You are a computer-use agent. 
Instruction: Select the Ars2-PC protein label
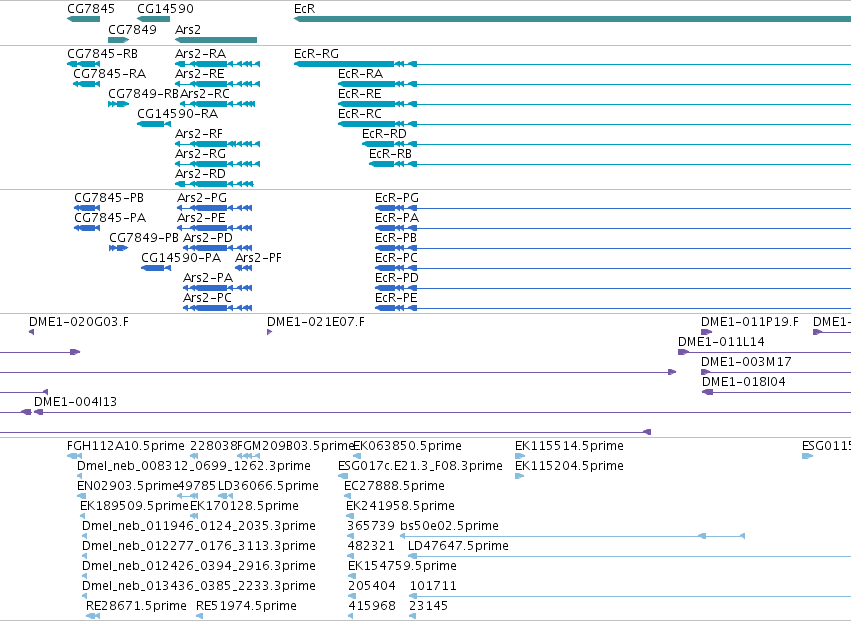[207, 298]
